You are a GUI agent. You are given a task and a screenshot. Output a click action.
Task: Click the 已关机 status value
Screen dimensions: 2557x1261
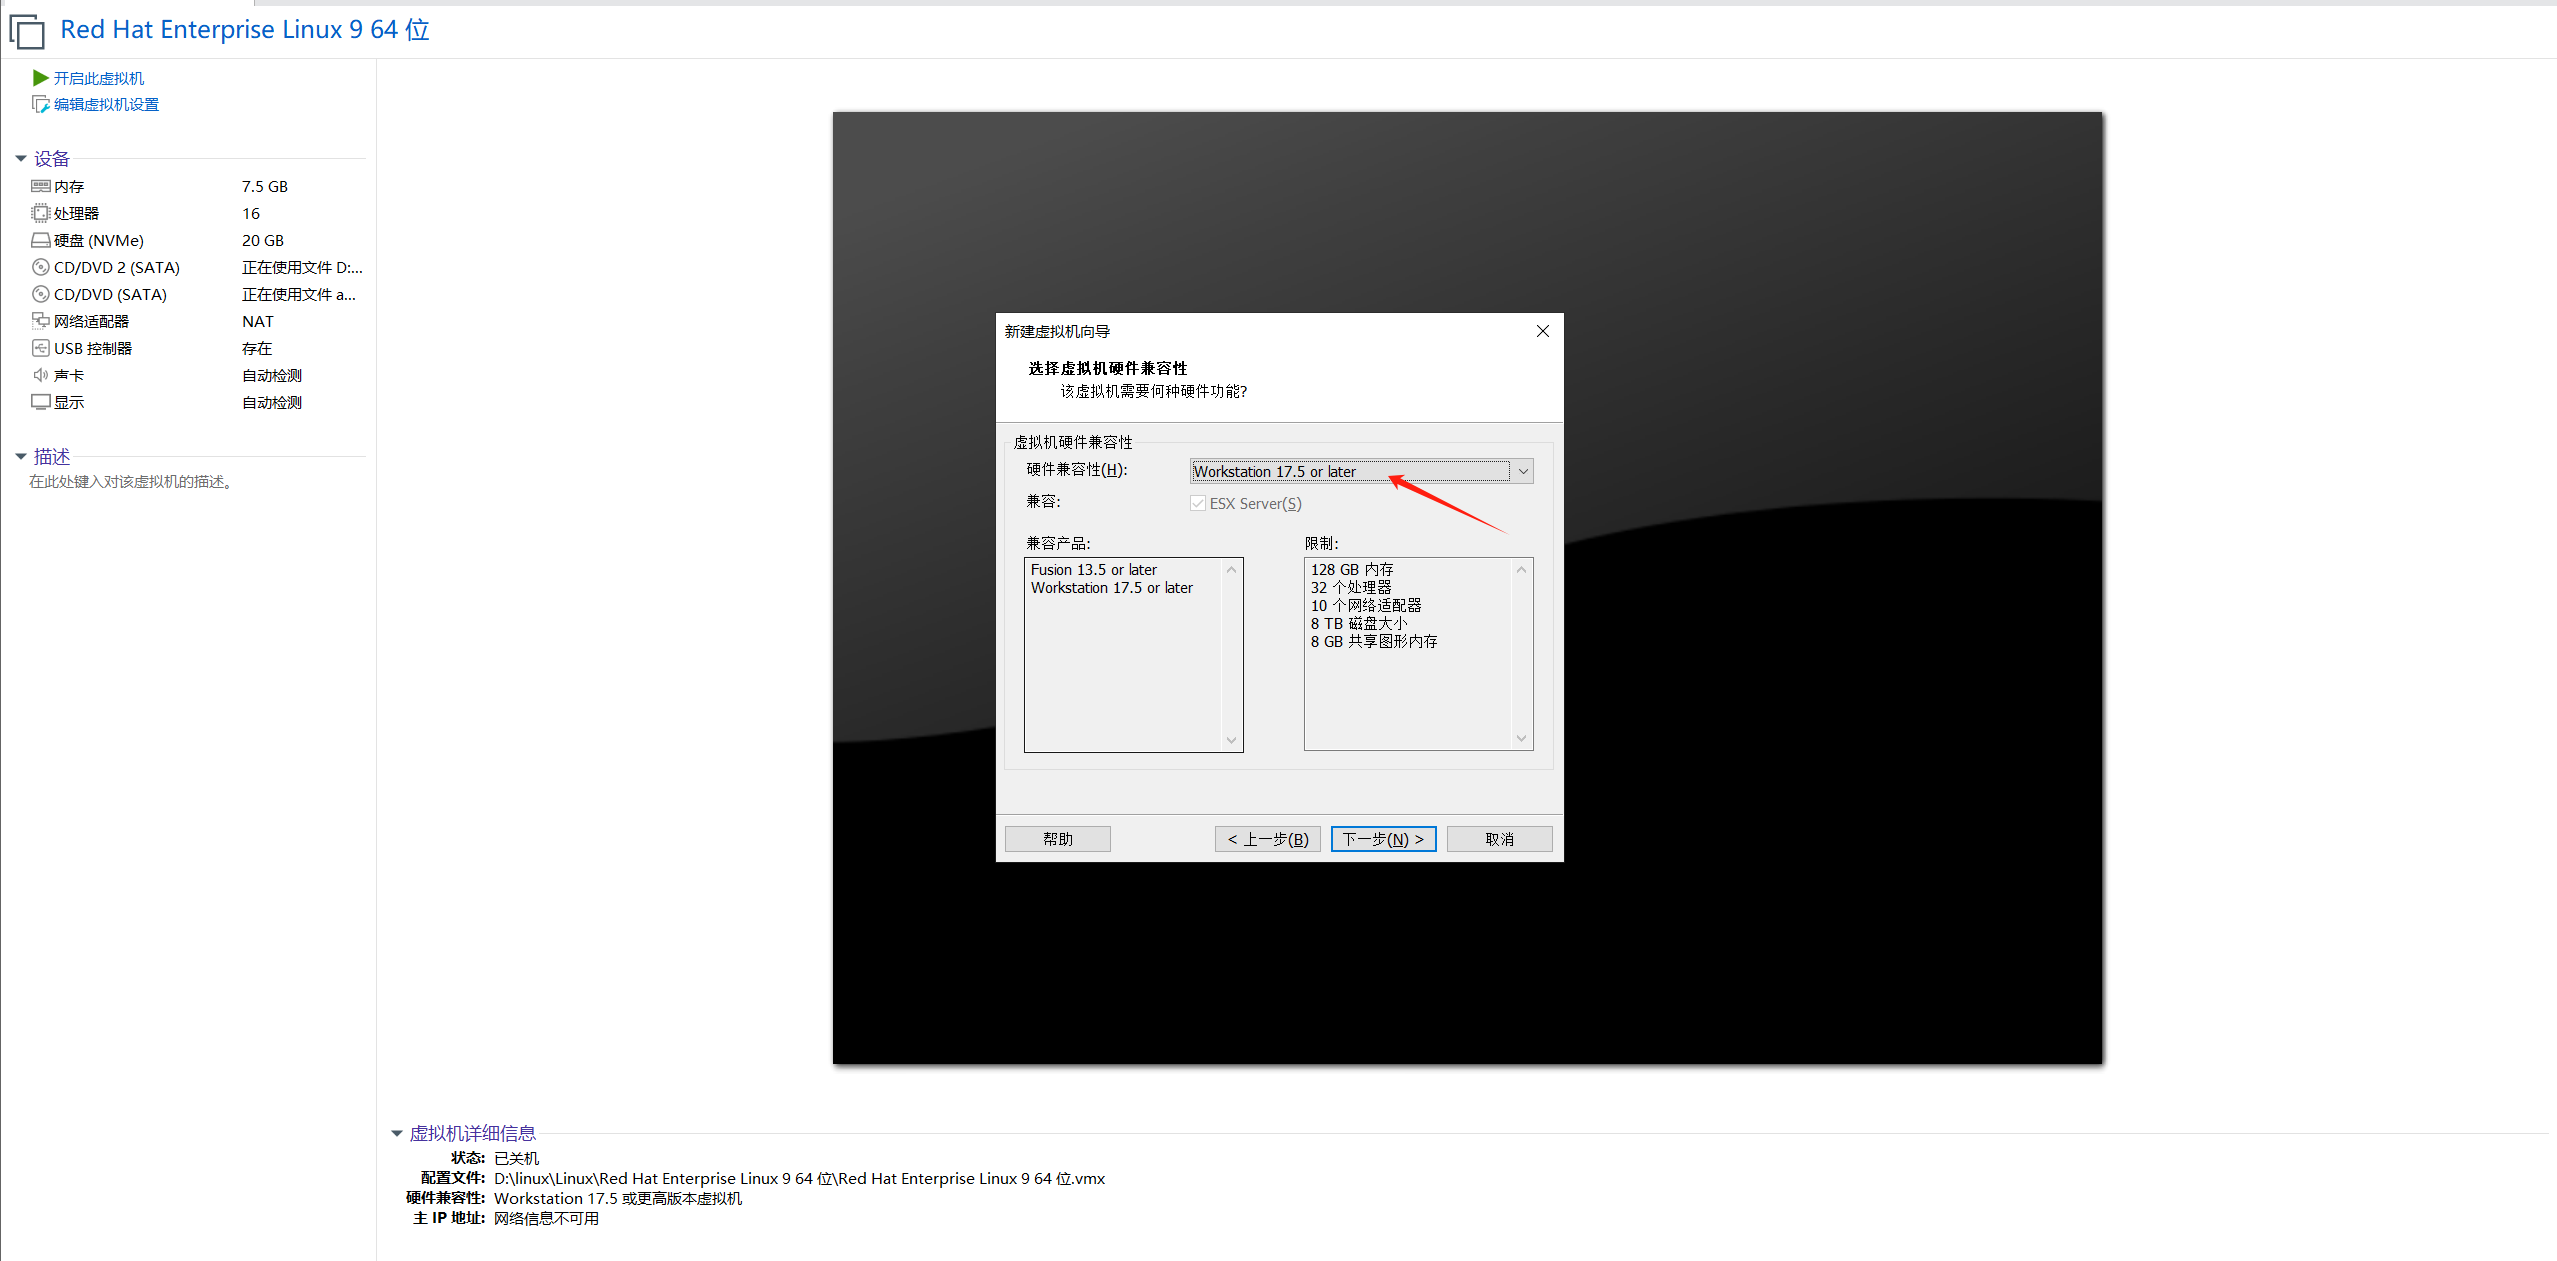tap(517, 1158)
